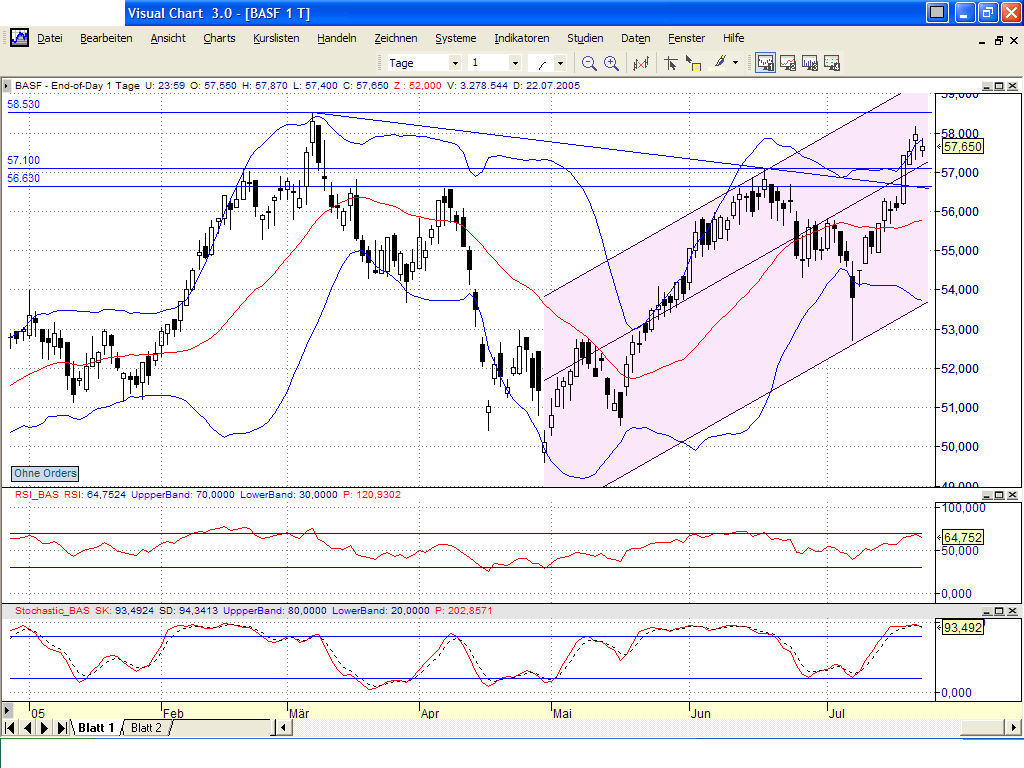Switch to the Blatt 2 tab
The height and width of the screenshot is (768, 1024).
point(146,728)
